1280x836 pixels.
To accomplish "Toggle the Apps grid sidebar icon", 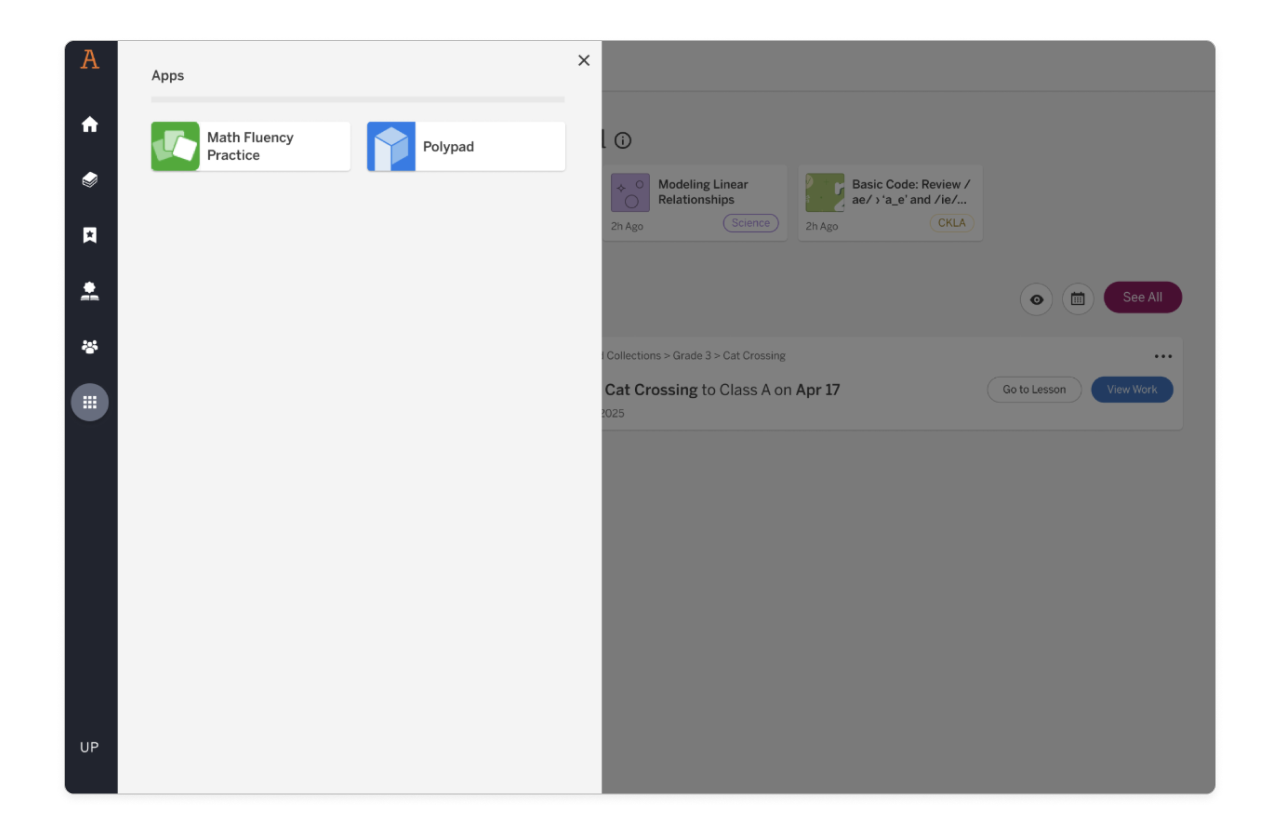I will (x=90, y=402).
